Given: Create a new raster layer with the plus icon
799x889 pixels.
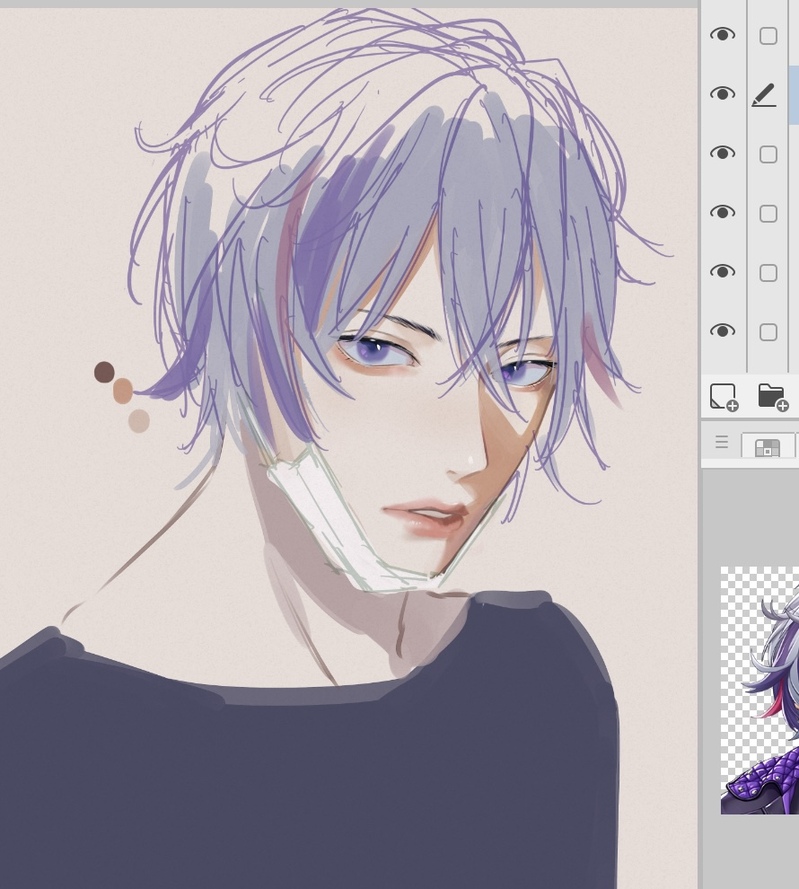Looking at the screenshot, I should pyautogui.click(x=724, y=397).
